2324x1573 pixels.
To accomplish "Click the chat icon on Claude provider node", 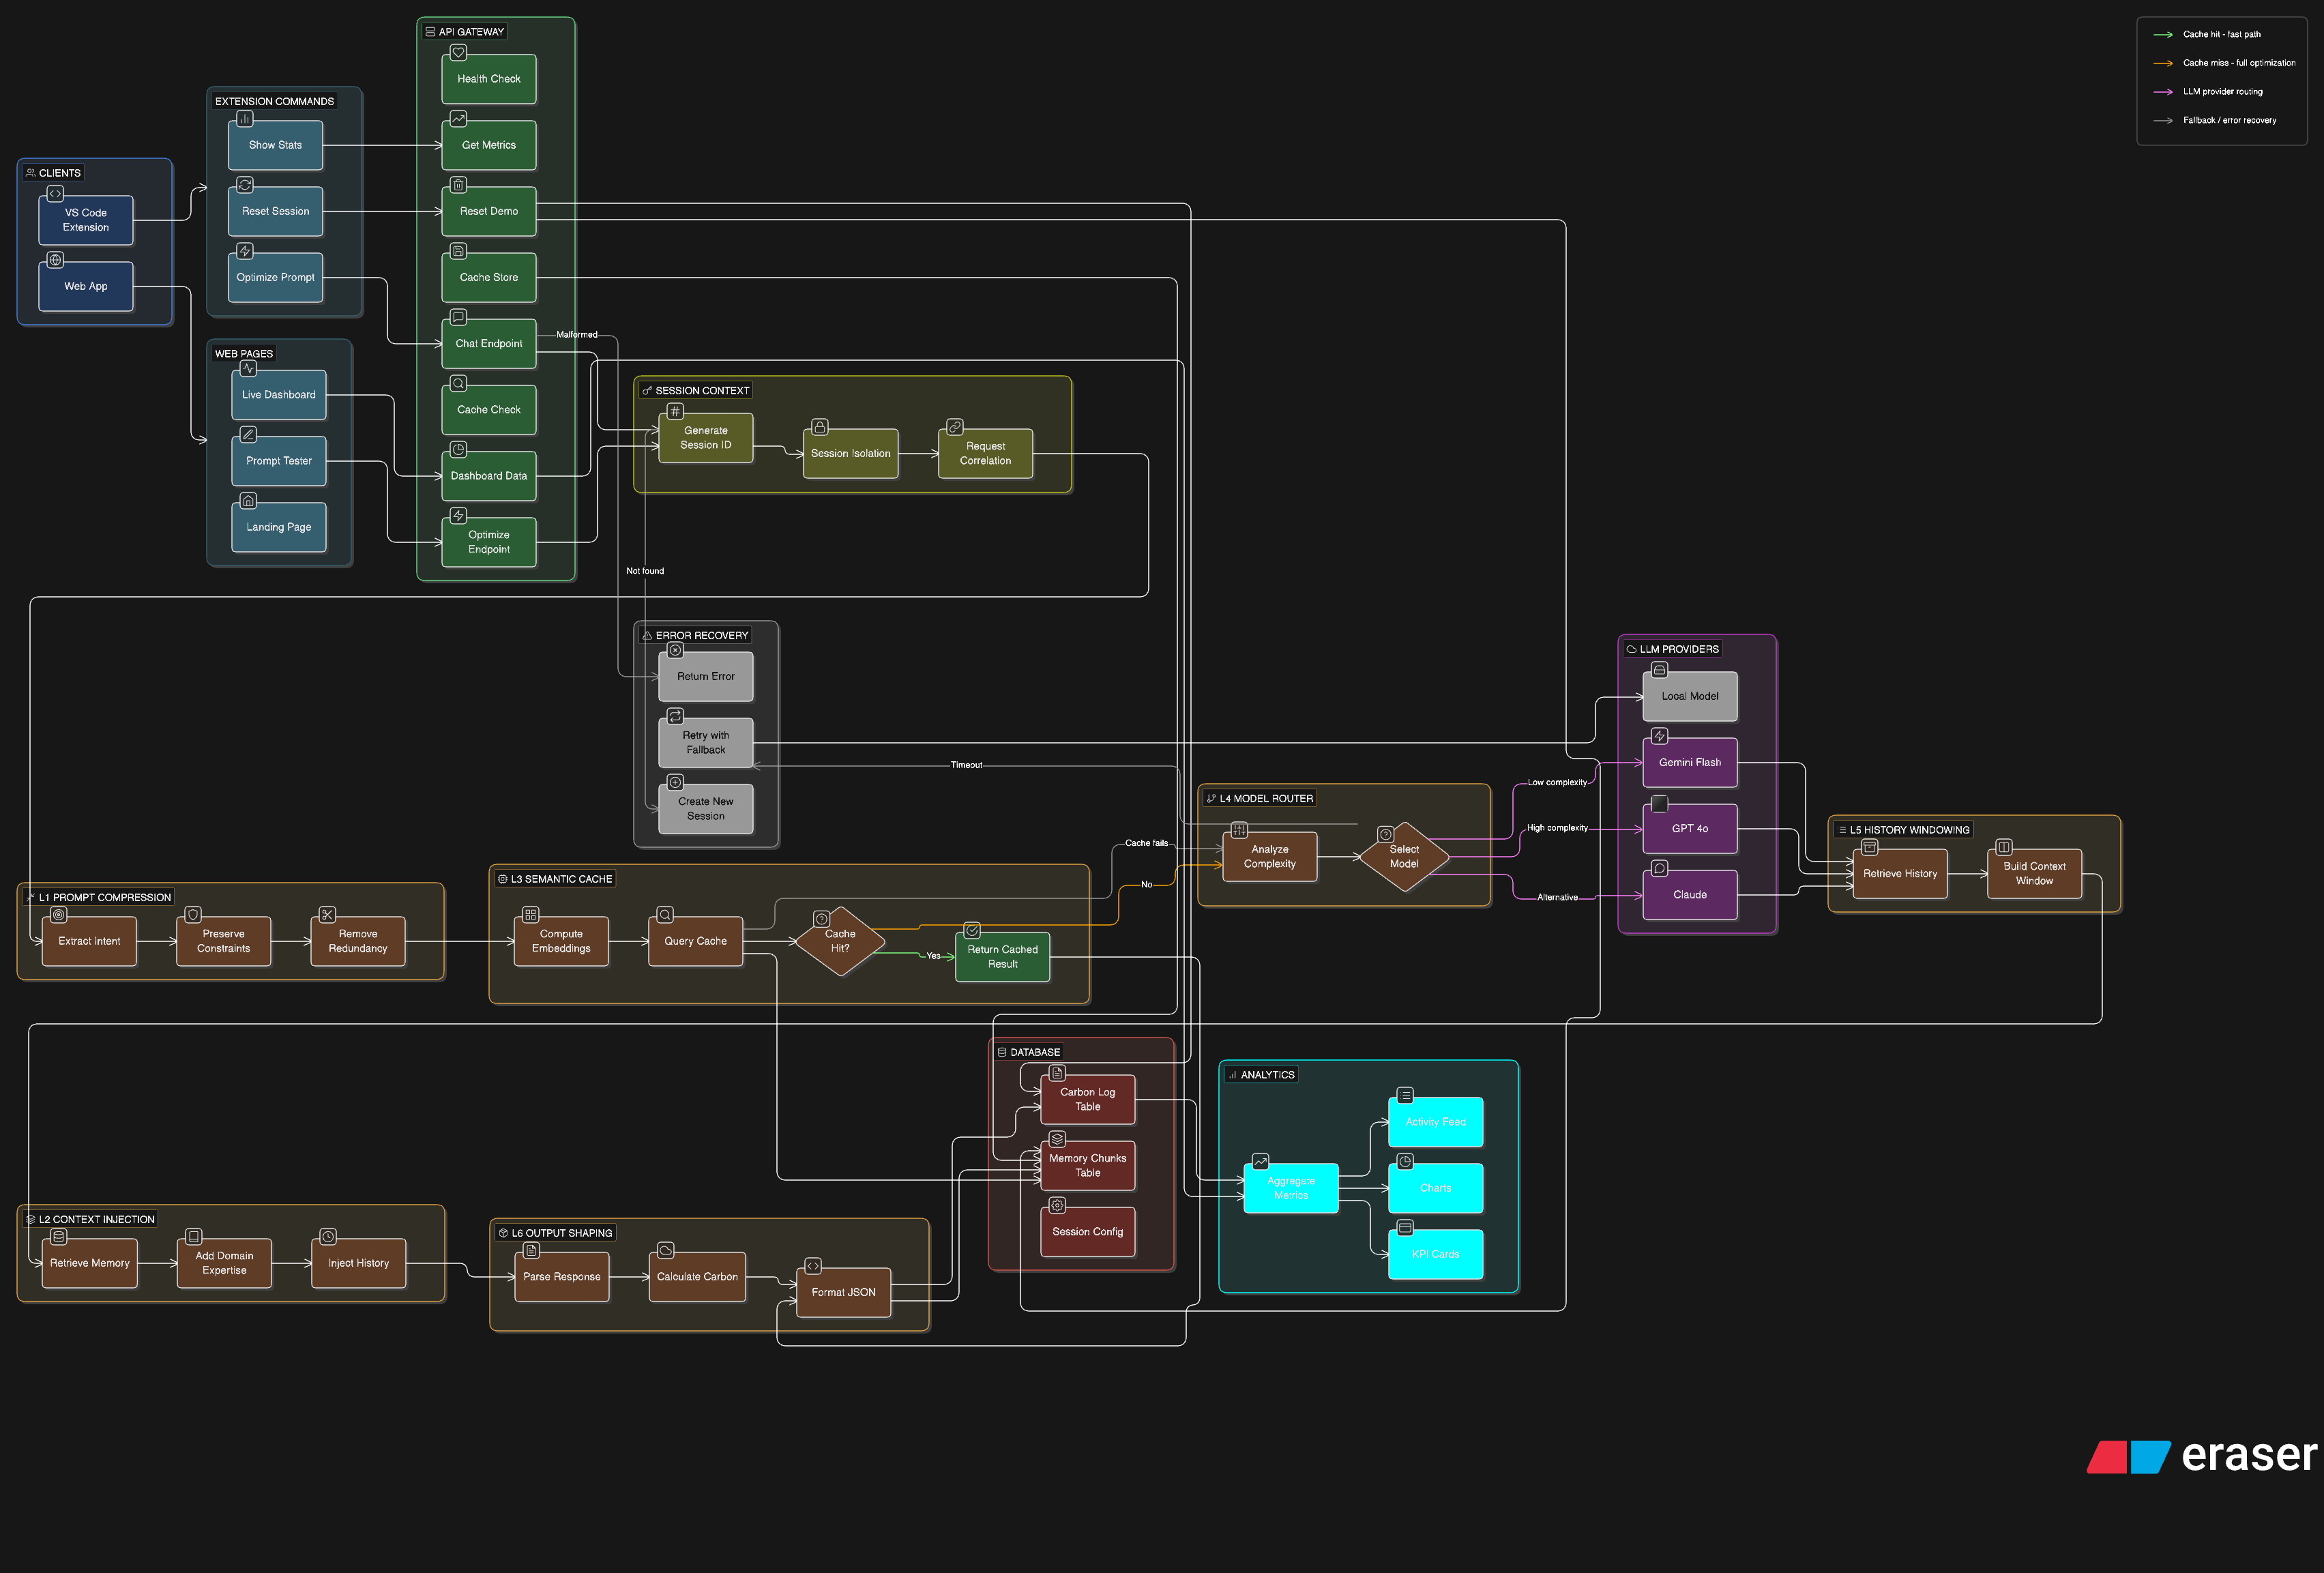I will point(1659,868).
